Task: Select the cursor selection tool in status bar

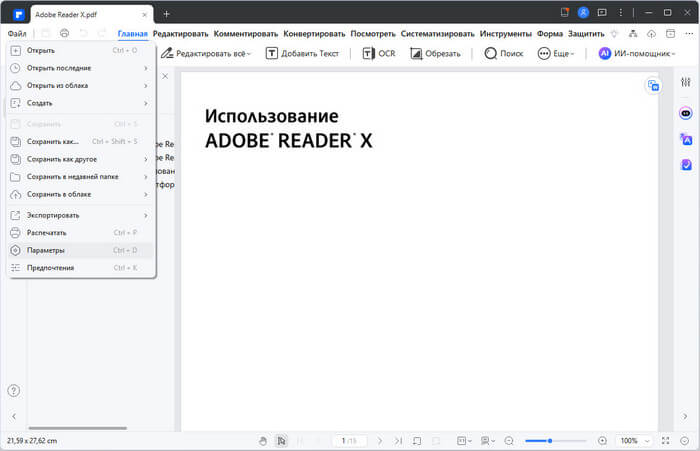Action: (281, 441)
